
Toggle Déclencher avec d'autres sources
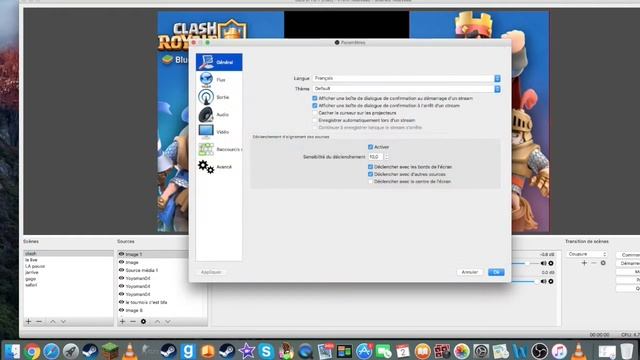371,174
